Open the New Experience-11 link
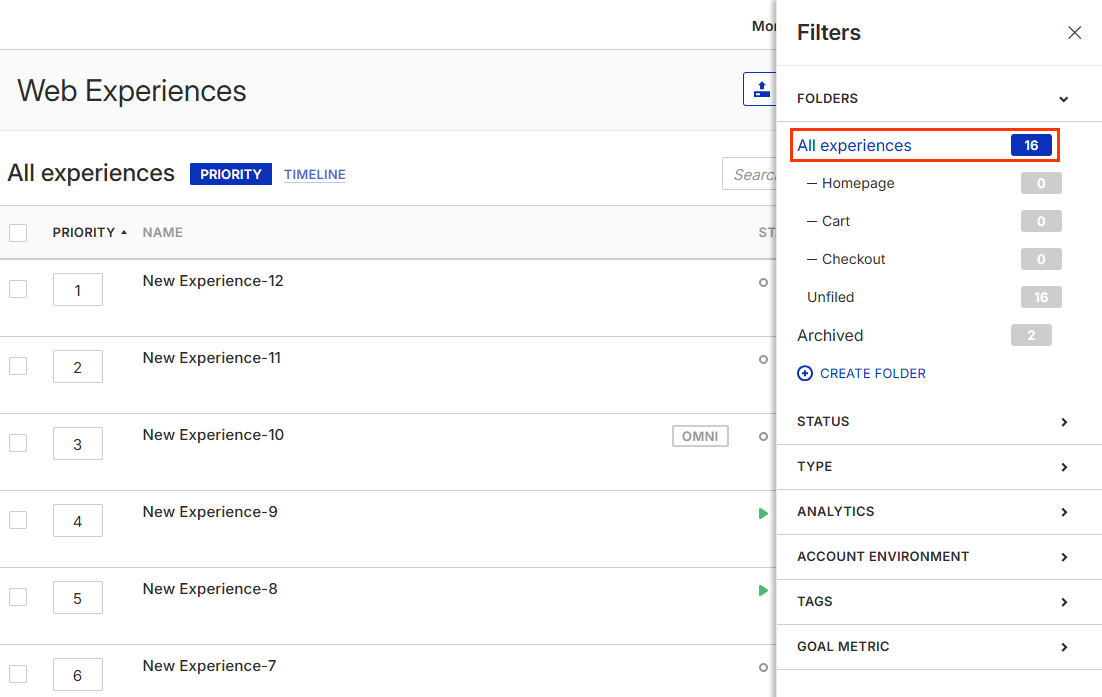 [212, 358]
